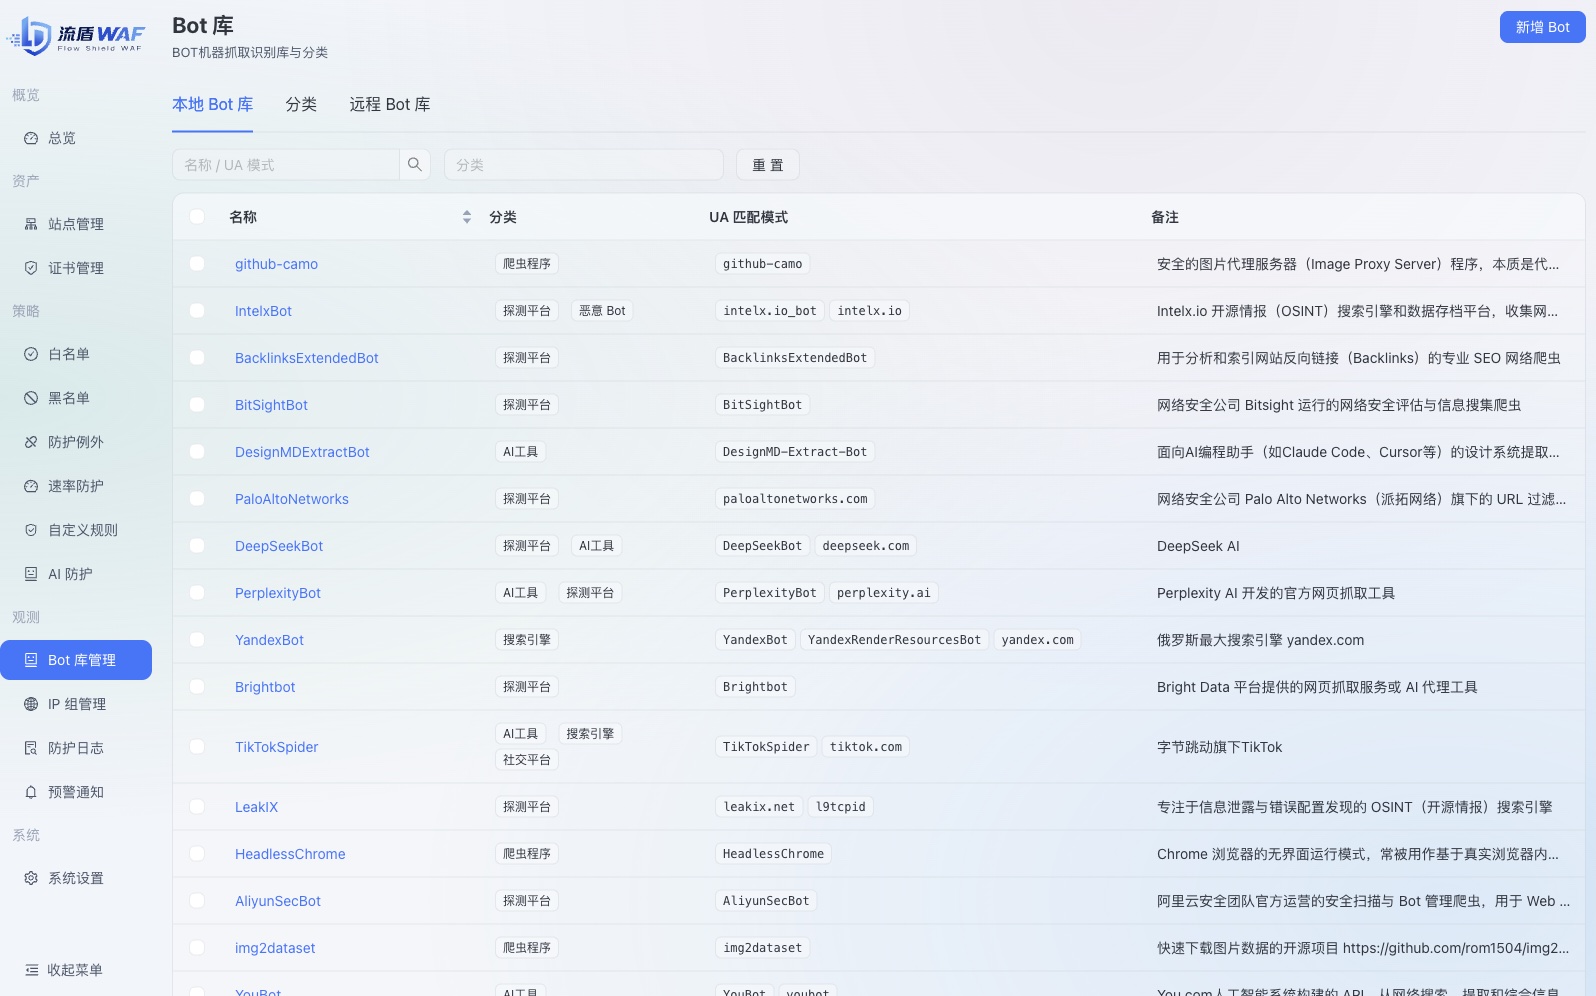Open the TikTokSpider link
The height and width of the screenshot is (996, 1596).
277,747
